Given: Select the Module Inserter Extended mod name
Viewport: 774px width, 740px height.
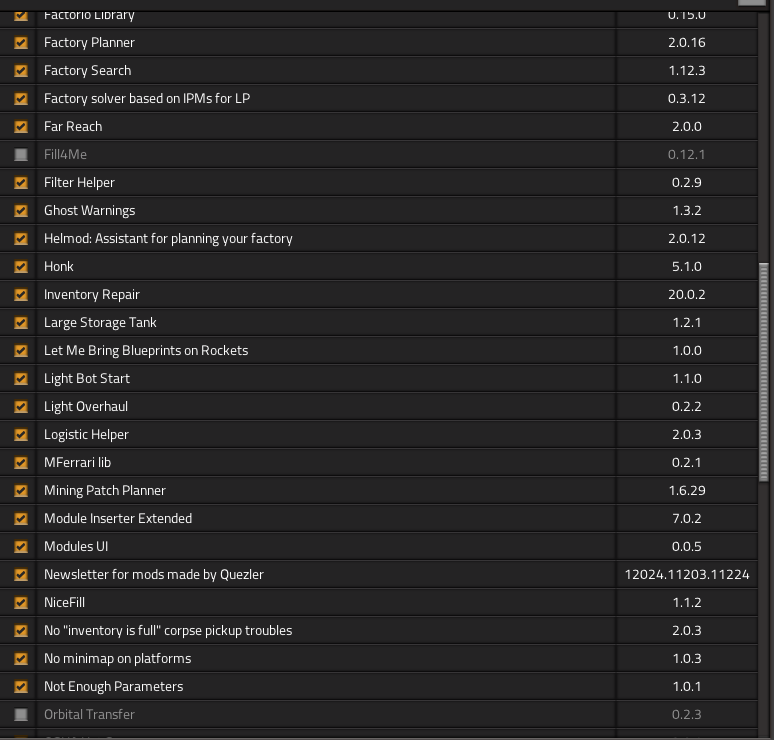Looking at the screenshot, I should 118,518.
